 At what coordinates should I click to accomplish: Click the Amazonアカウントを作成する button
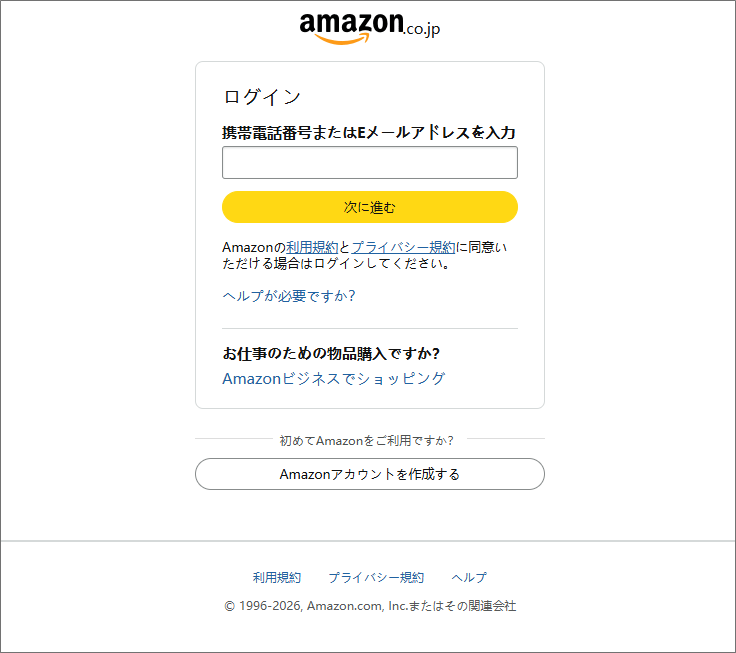(x=369, y=474)
